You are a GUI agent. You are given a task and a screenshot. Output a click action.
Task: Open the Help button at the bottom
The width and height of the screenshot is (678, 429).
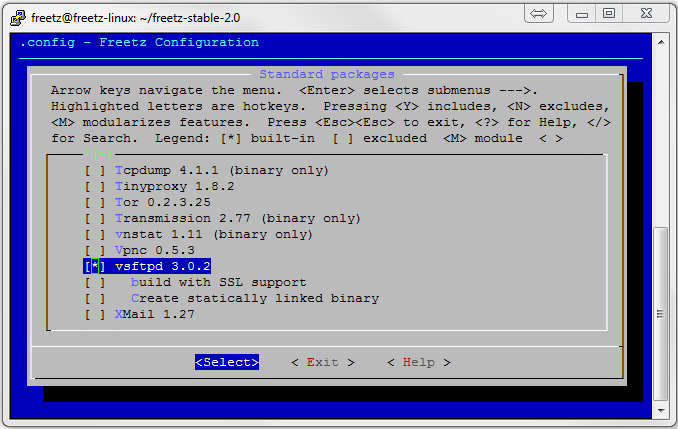418,363
